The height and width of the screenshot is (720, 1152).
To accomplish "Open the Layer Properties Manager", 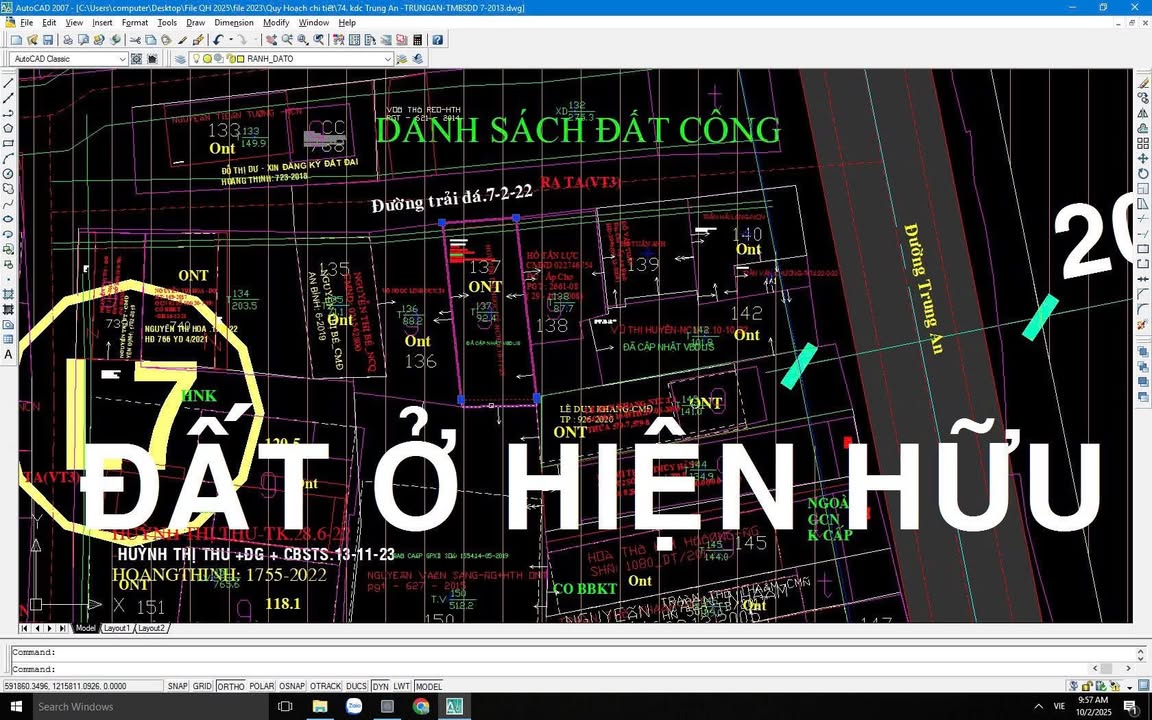I will click(180, 58).
